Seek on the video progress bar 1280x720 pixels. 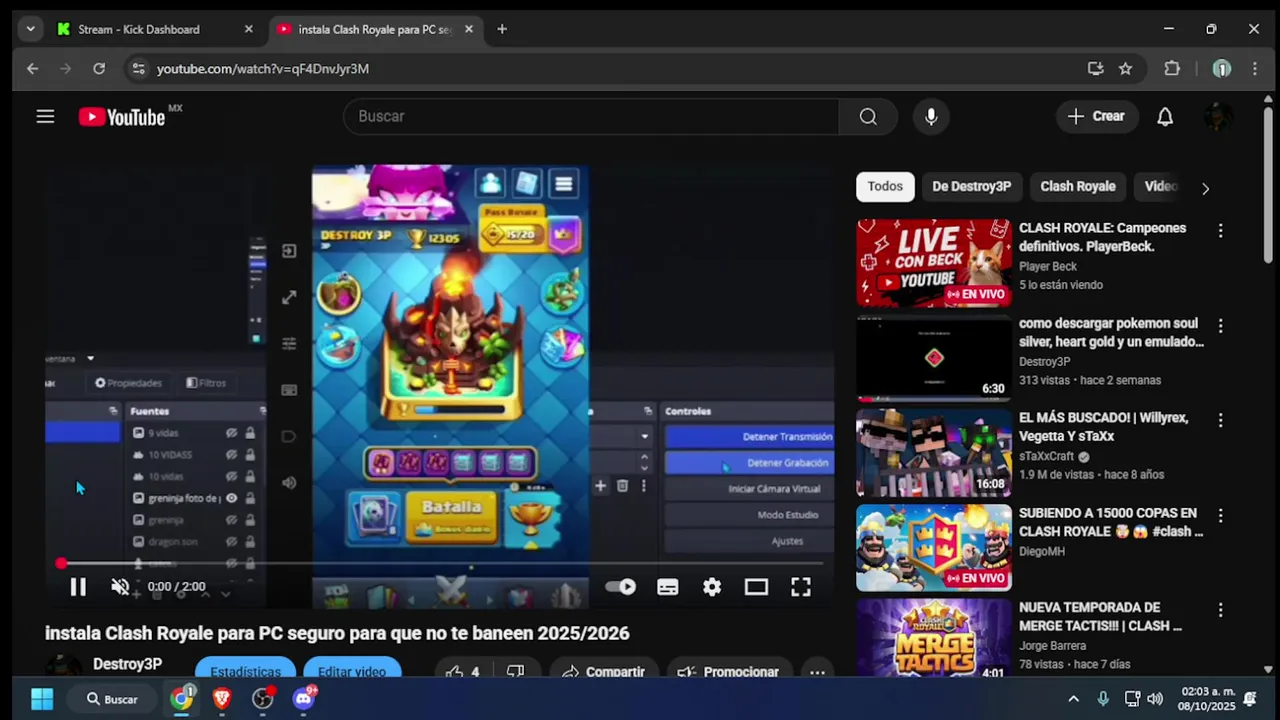tap(440, 564)
